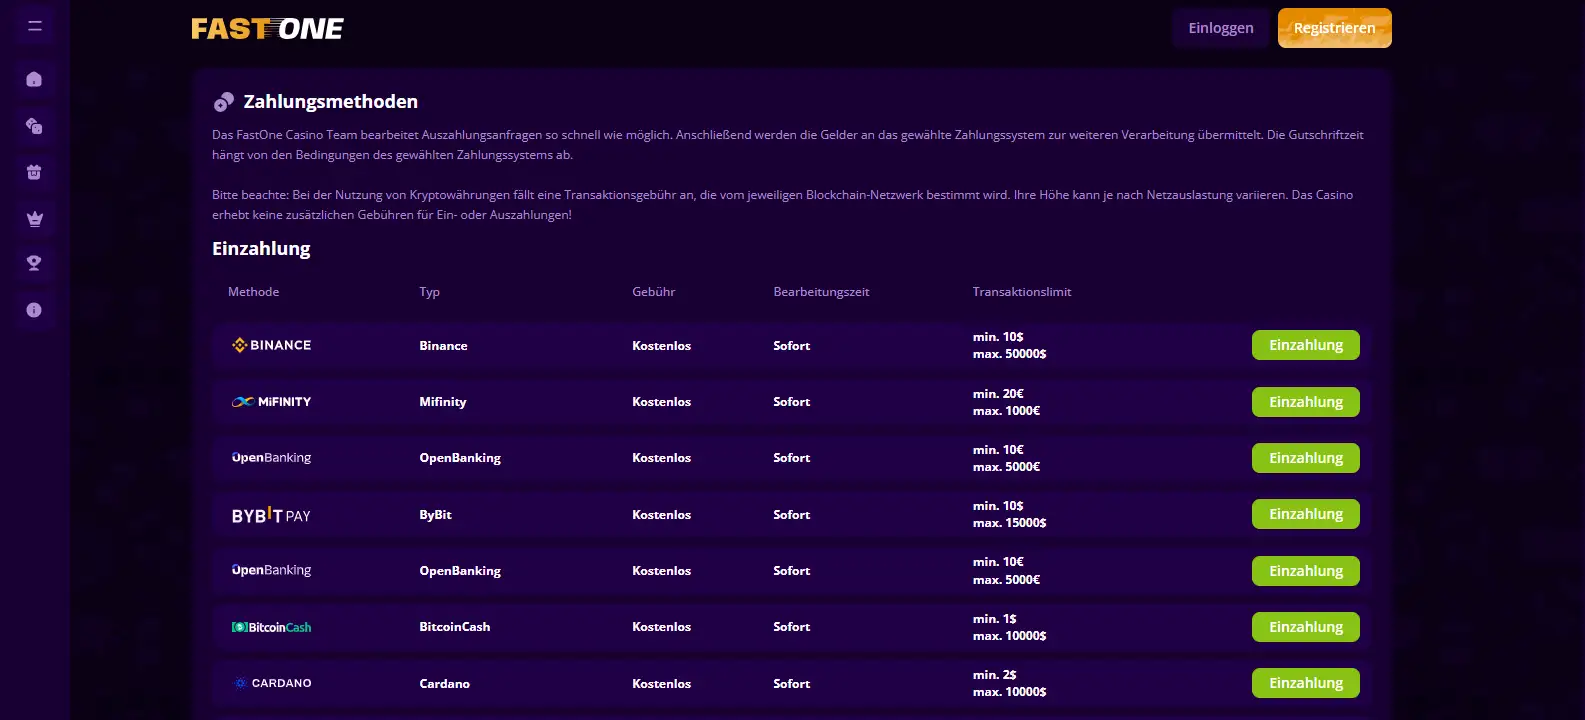
Task: Click the Bearbeitungszeit column header
Action: pyautogui.click(x=821, y=292)
